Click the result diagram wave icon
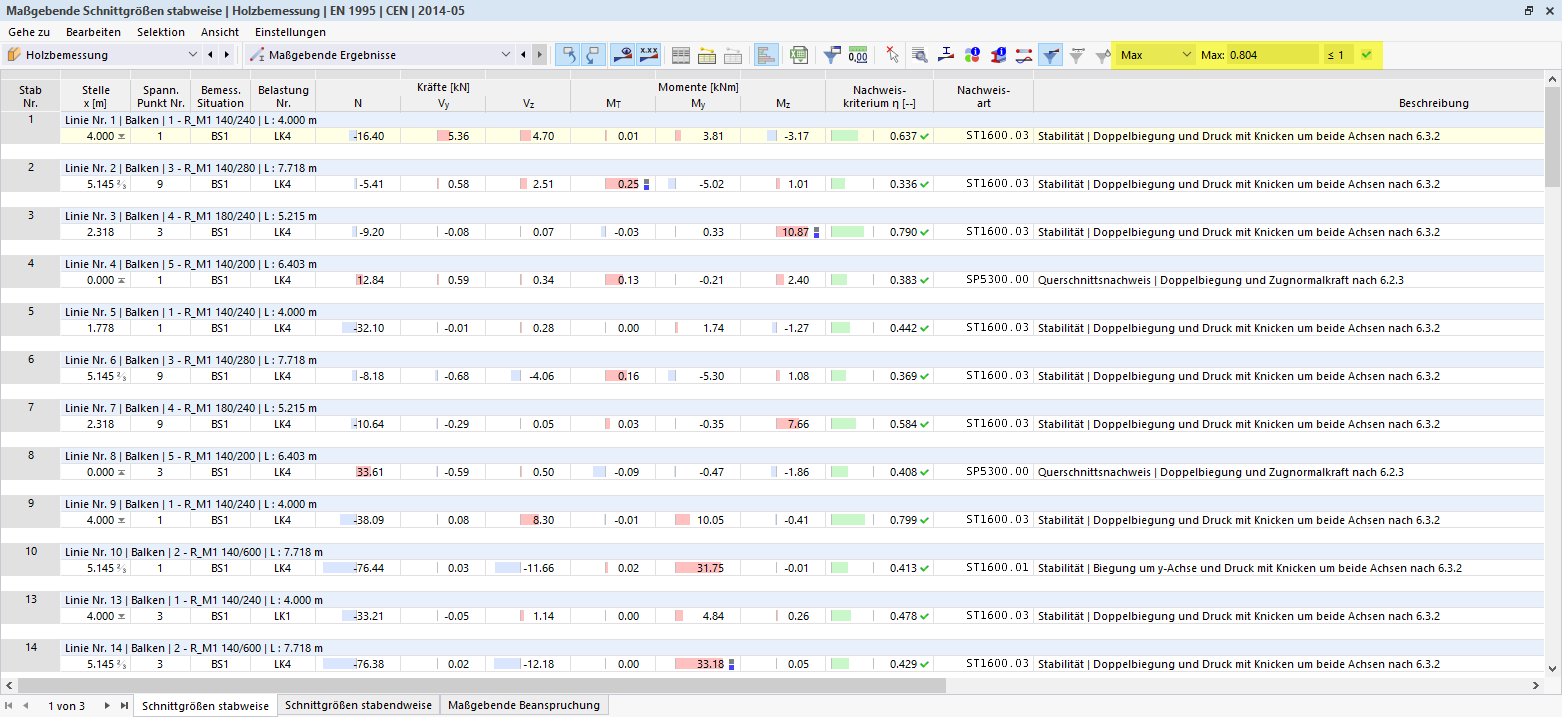The width and height of the screenshot is (1562, 717). tap(1024, 55)
